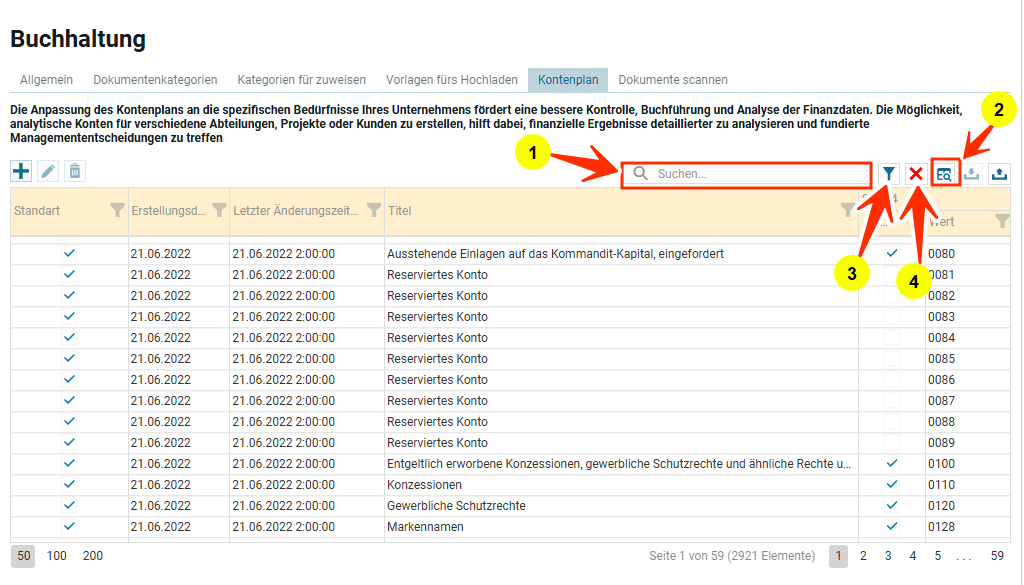The image size is (1024, 585).
Task: Click the greyed import icon beside search panel
Action: click(972, 174)
